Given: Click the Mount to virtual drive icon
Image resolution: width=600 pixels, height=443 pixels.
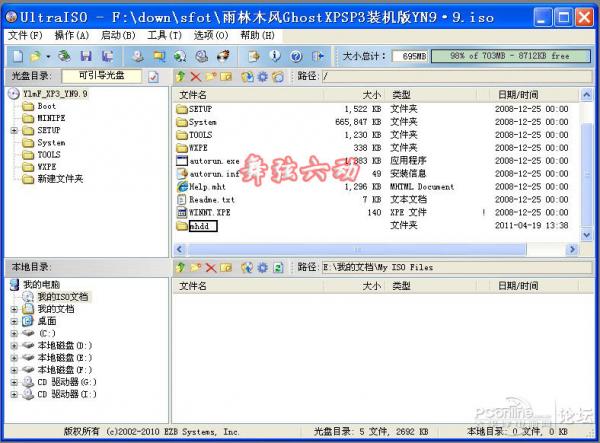Looking at the screenshot, I should tap(202, 56).
